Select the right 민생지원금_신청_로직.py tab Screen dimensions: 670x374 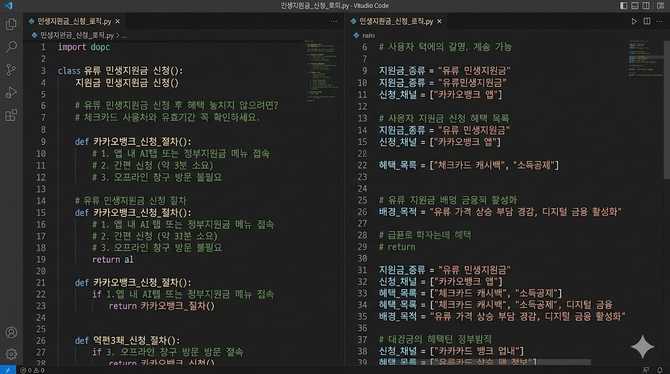tap(397, 21)
